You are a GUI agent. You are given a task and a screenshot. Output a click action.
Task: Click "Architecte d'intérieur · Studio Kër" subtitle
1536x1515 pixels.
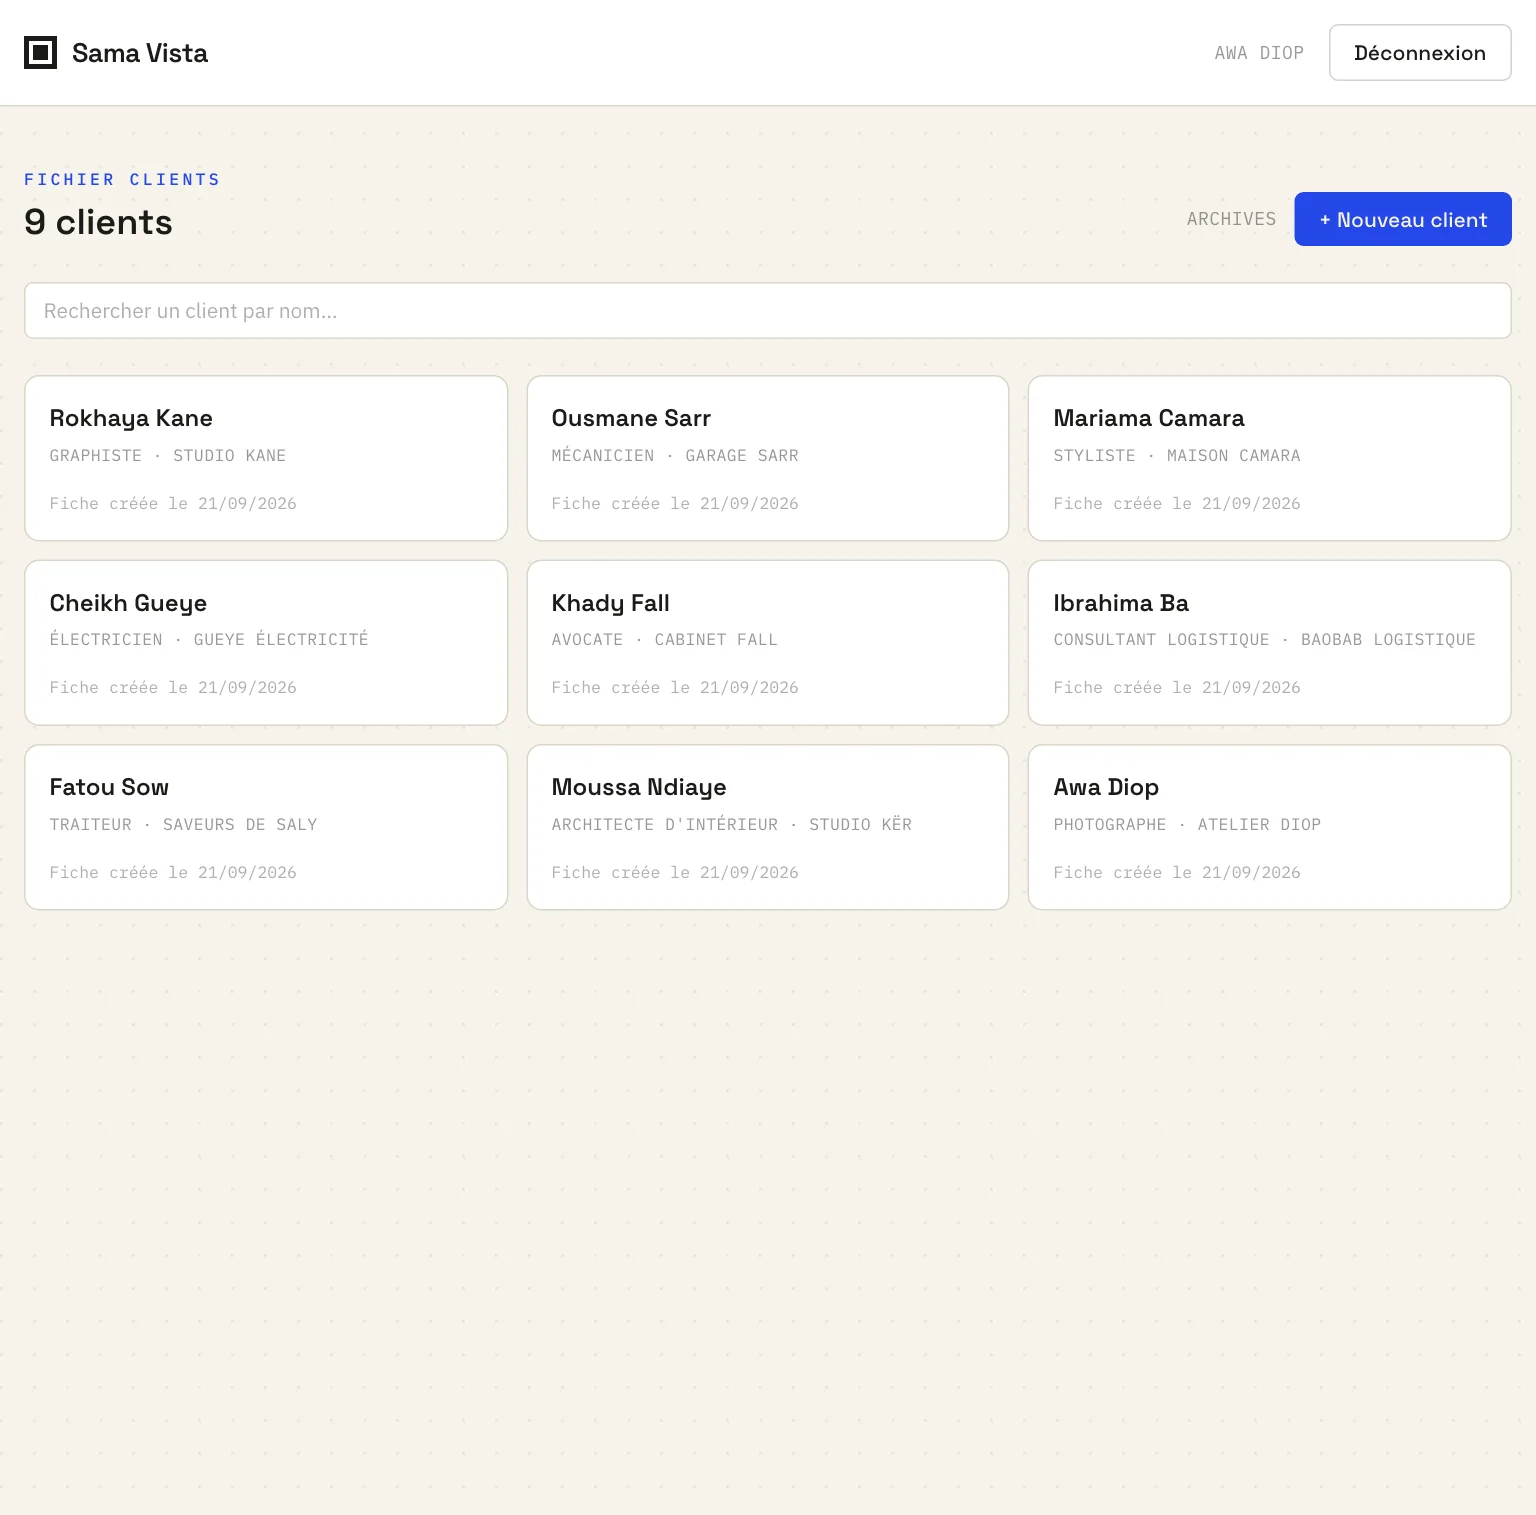tap(731, 825)
